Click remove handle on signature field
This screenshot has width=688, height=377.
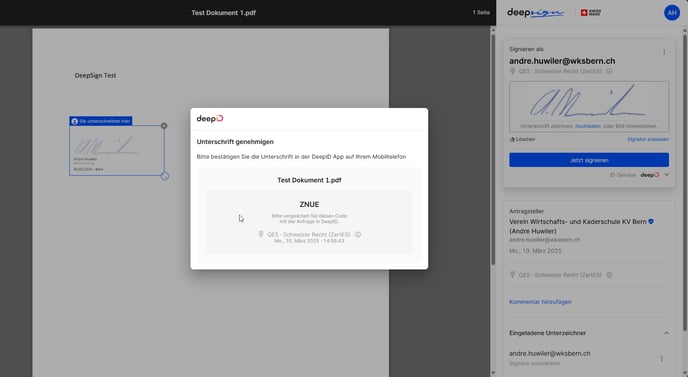click(x=164, y=126)
